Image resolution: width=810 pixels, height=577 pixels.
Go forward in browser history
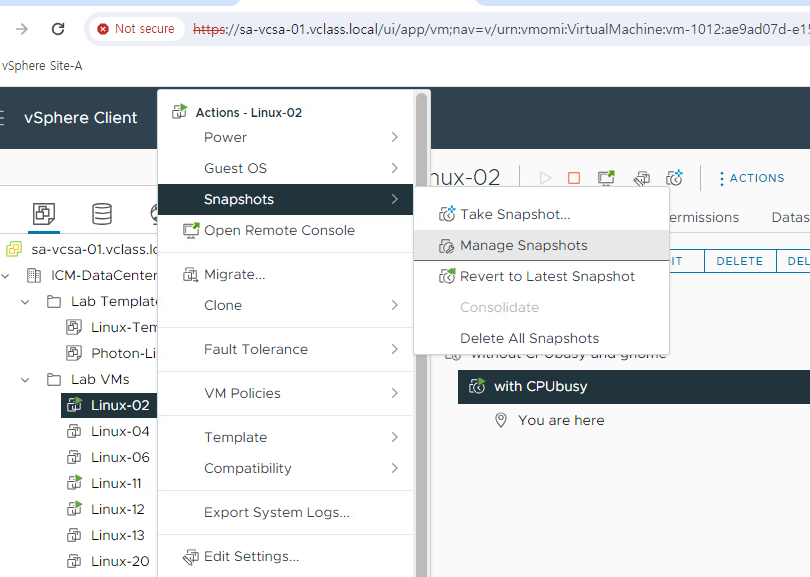pyautogui.click(x=22, y=29)
